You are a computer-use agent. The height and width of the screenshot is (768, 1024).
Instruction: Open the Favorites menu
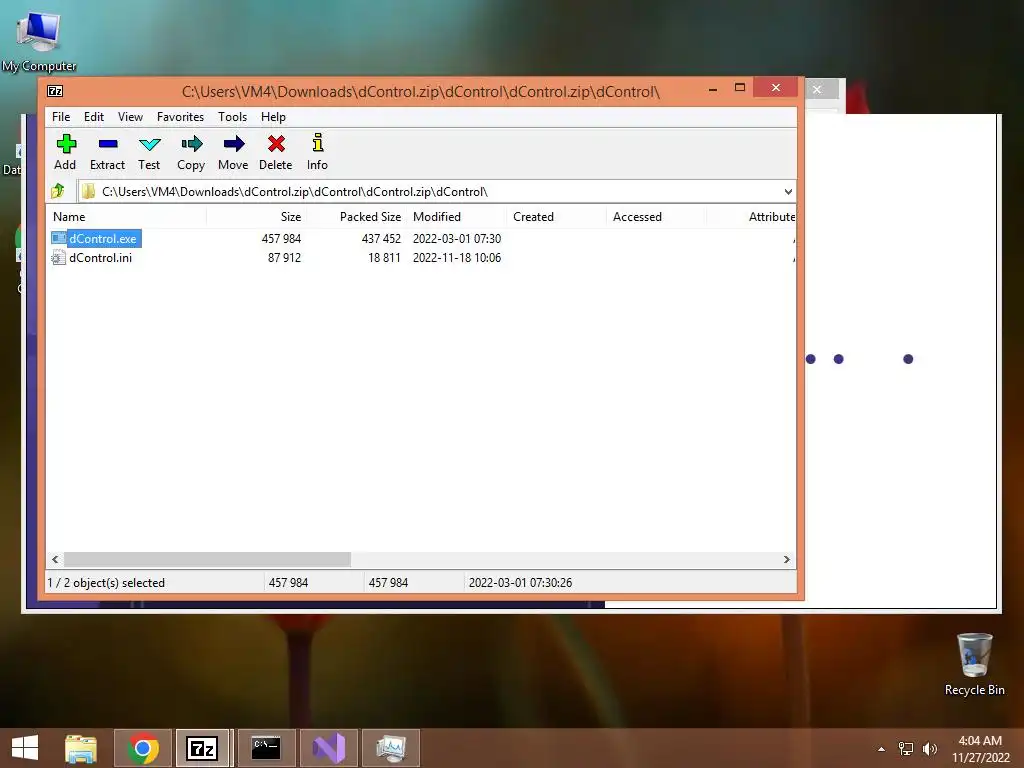click(180, 117)
